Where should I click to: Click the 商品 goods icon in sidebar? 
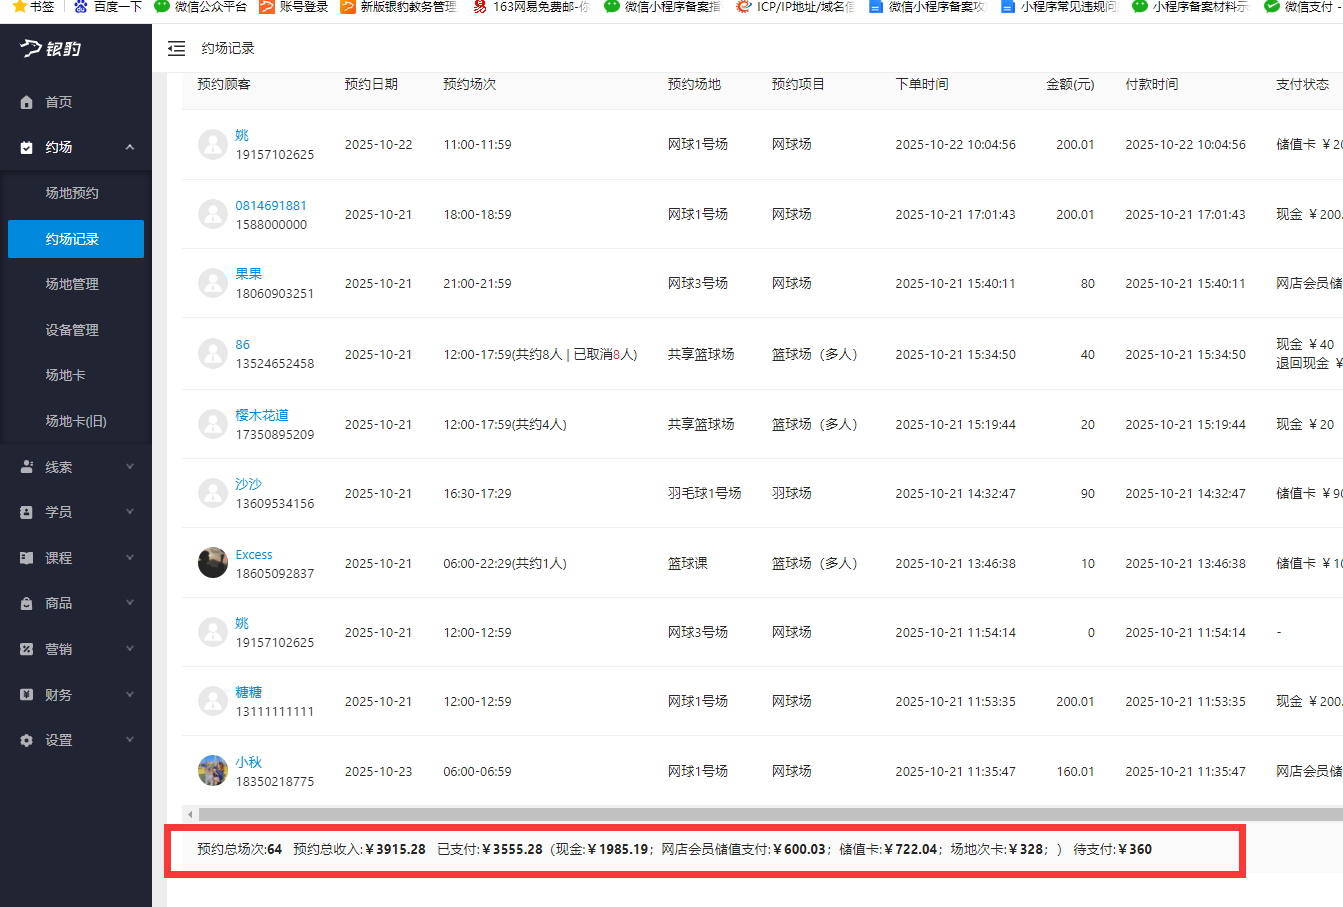(x=27, y=603)
